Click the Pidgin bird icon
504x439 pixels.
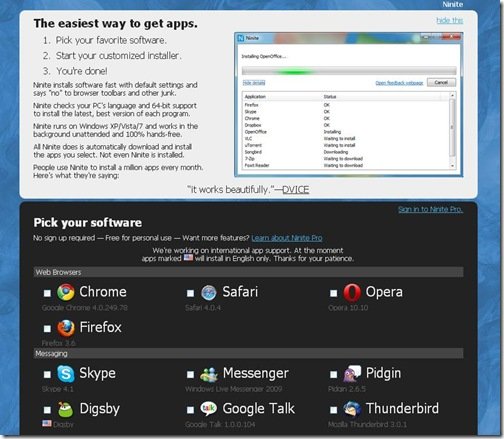pos(352,373)
